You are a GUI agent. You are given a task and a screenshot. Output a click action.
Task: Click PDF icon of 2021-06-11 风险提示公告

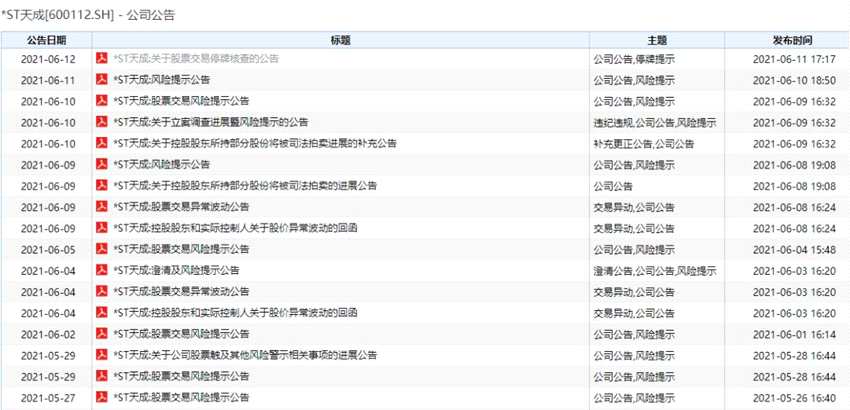point(102,80)
